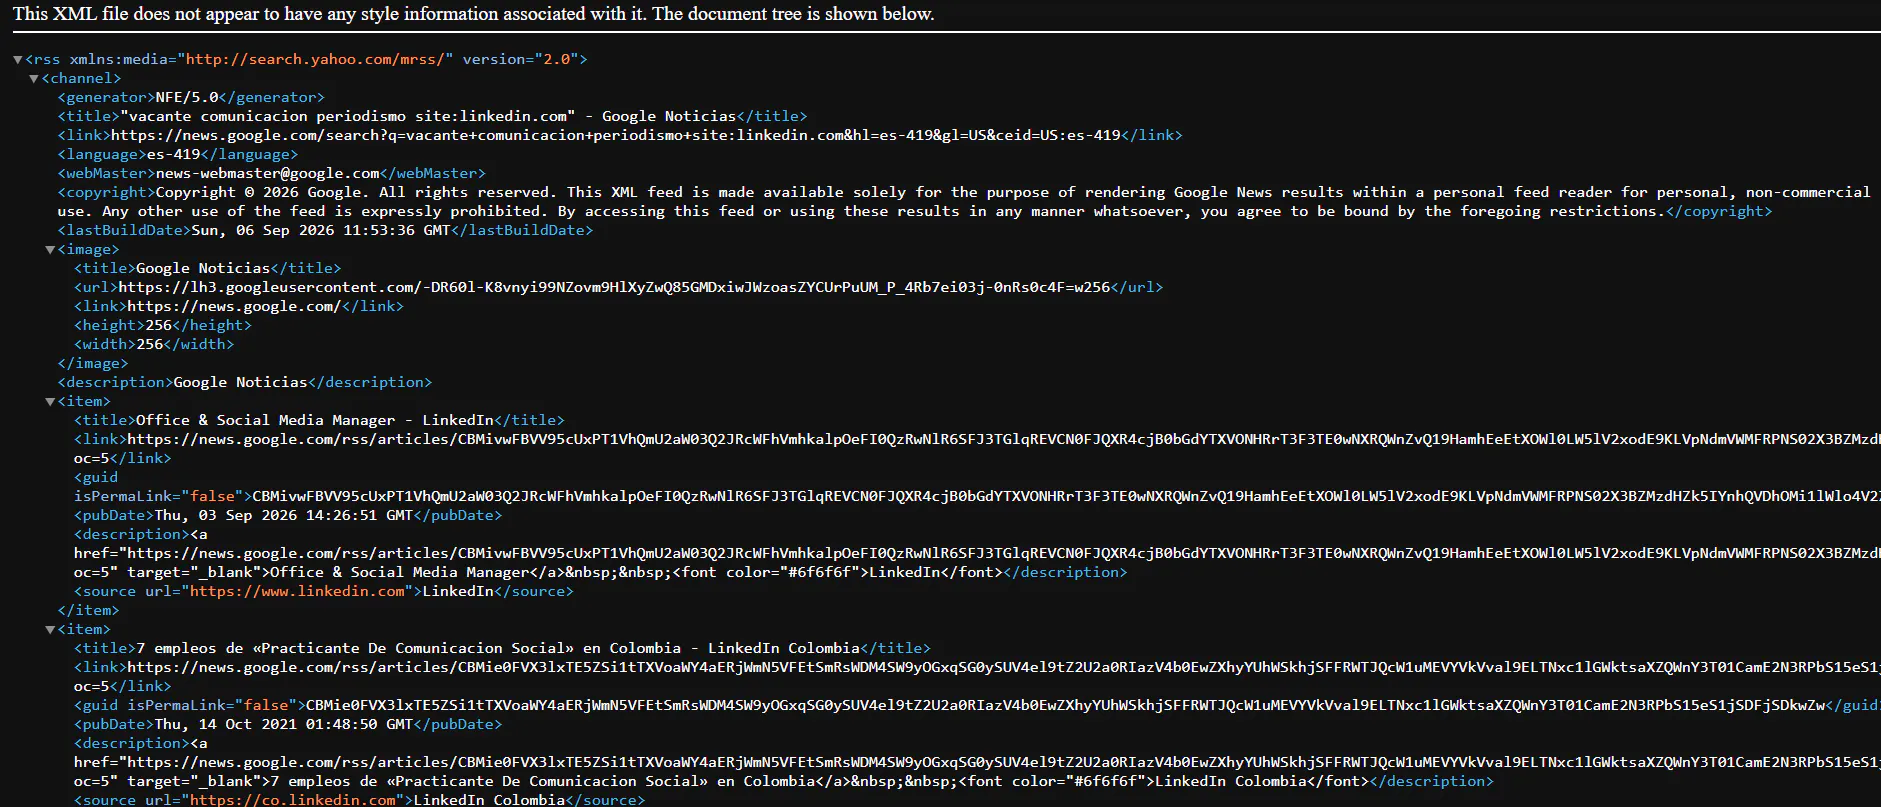1881x807 pixels.
Task: Click the source url https://co.linkedin.com line
Action: 360,800
